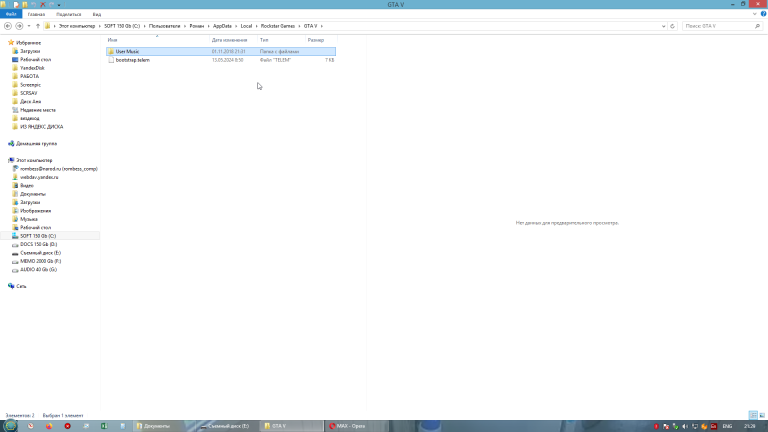
Task: Select the User Music folder
Action: 221,51
